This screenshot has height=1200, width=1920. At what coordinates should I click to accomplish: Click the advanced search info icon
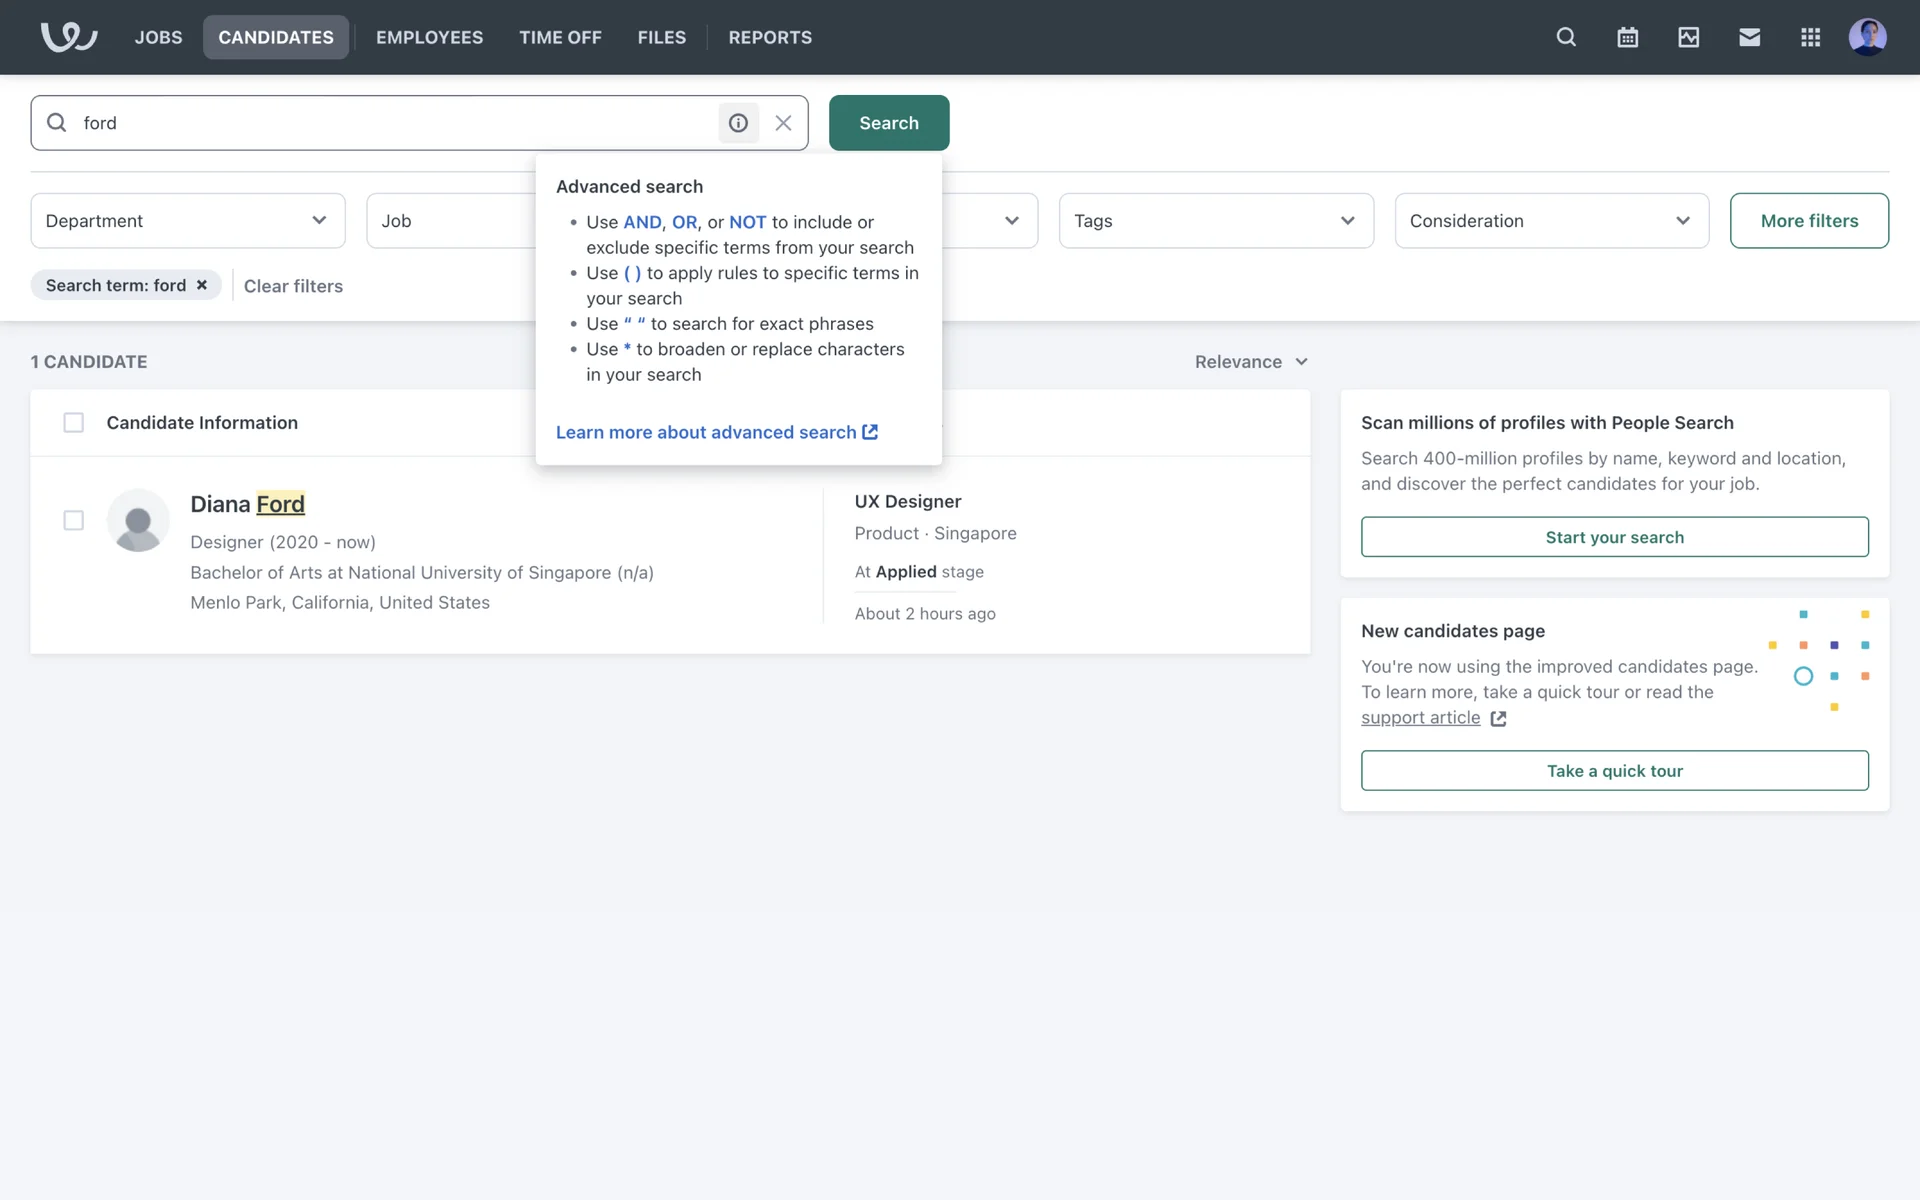(x=738, y=123)
